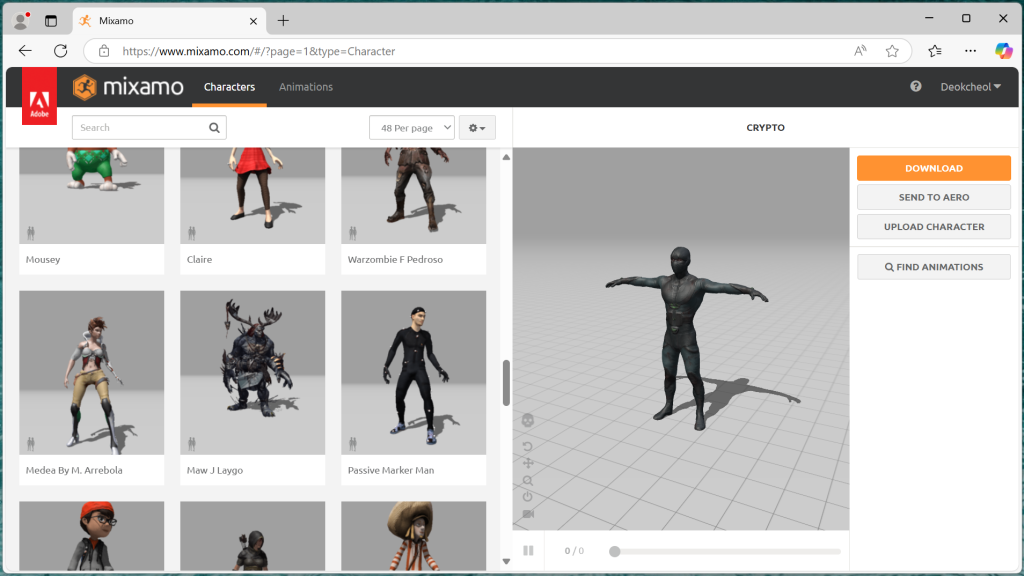Toggle the camera follow video icon
Viewport: 1024px width, 576px height.
pyautogui.click(x=528, y=514)
